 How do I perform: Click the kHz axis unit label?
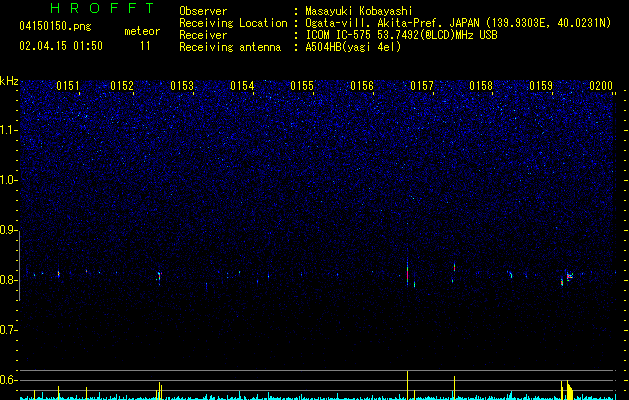(x=9, y=81)
